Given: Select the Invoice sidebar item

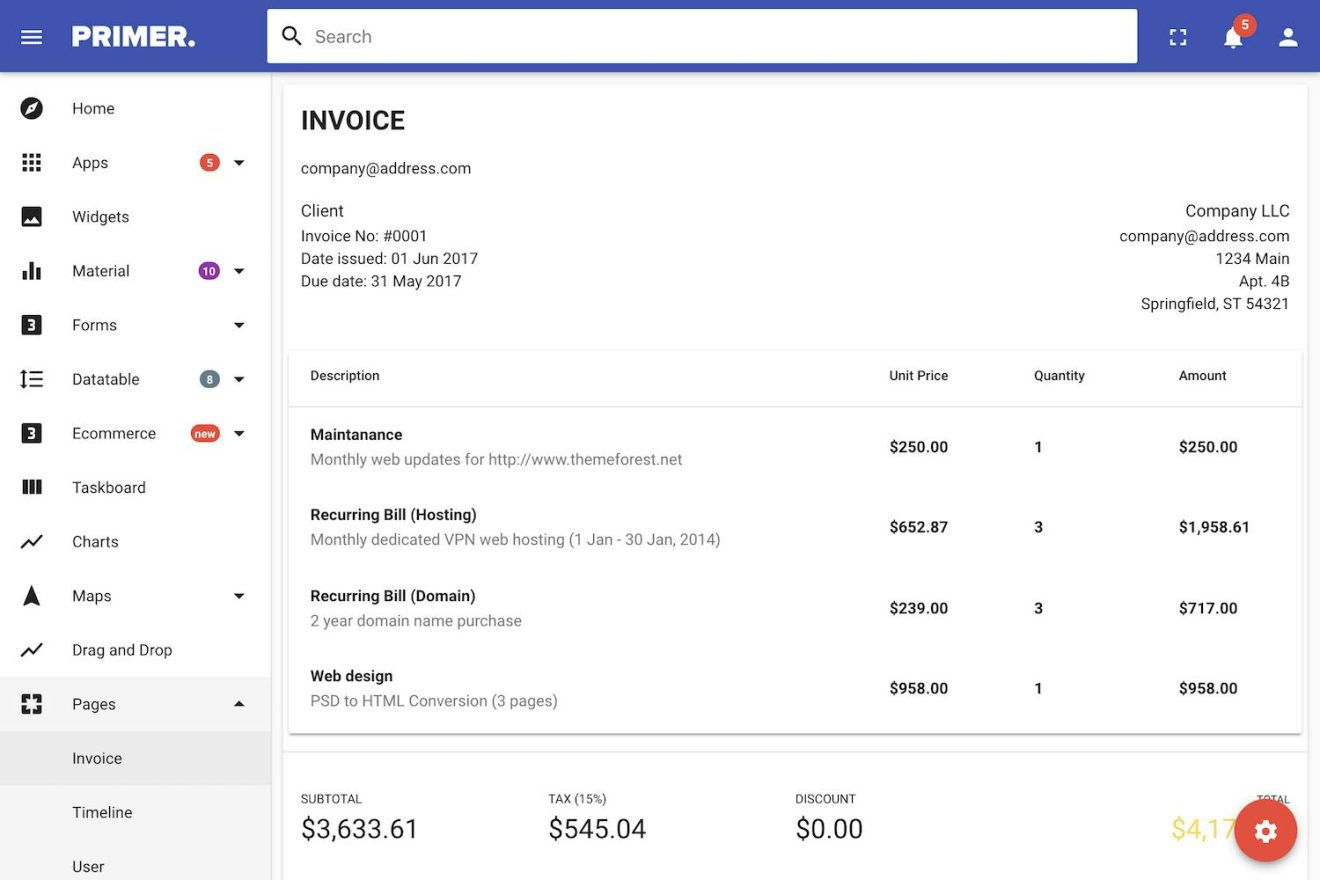Looking at the screenshot, I should pos(97,758).
